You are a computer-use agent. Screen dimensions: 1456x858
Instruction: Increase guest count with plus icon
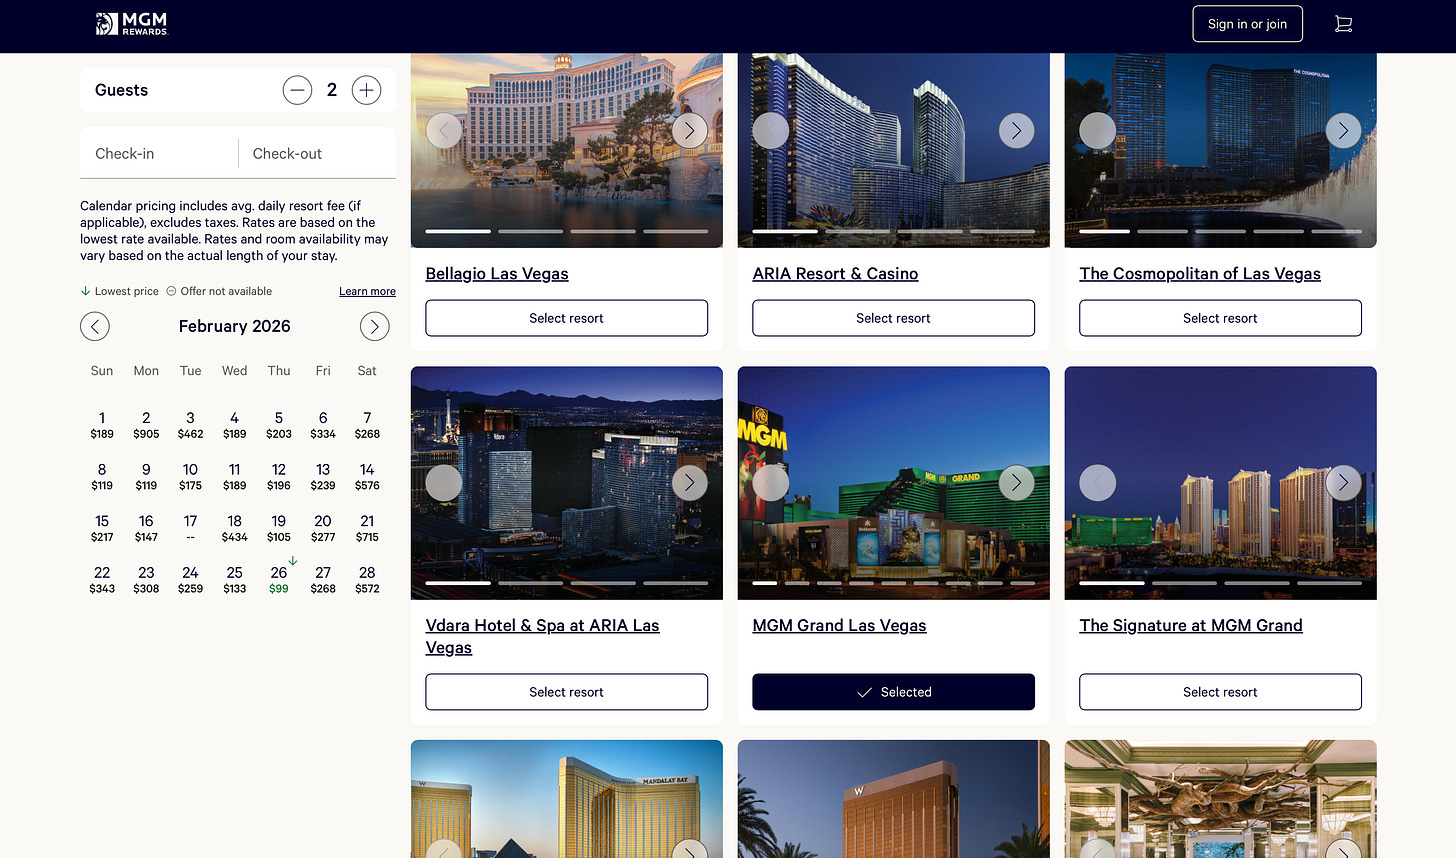coord(367,90)
